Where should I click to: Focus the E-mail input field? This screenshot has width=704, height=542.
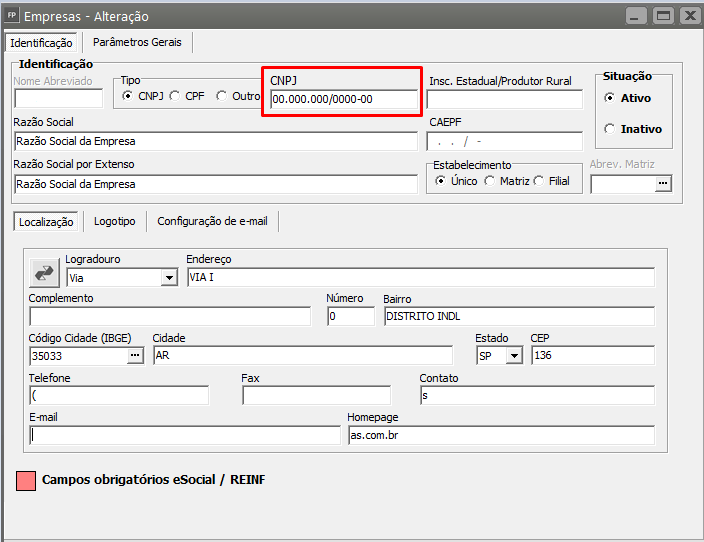185,435
